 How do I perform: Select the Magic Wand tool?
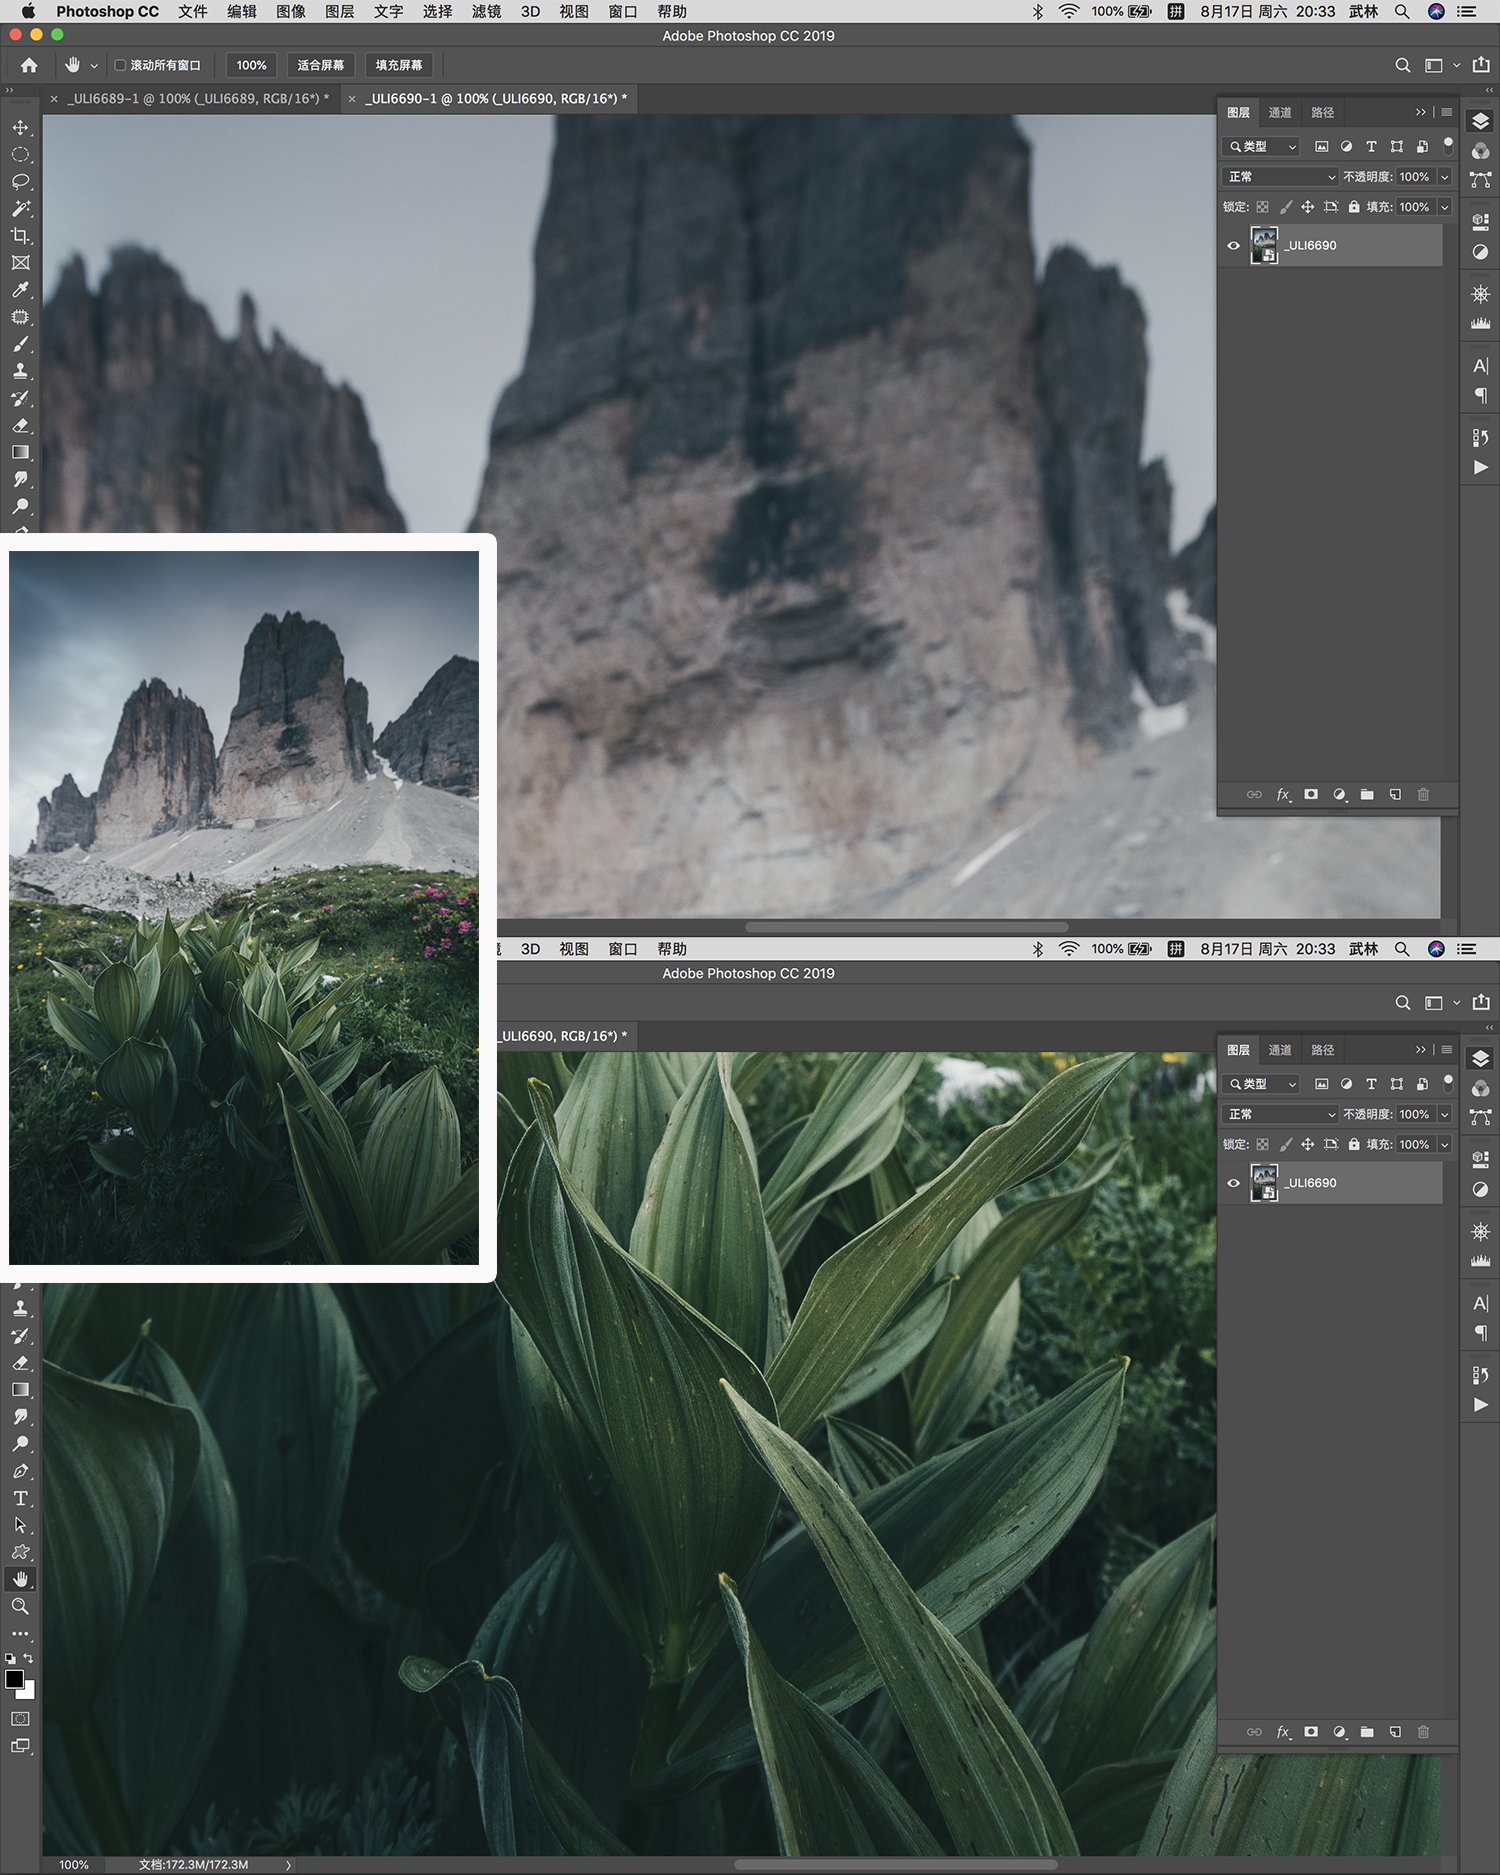20,209
